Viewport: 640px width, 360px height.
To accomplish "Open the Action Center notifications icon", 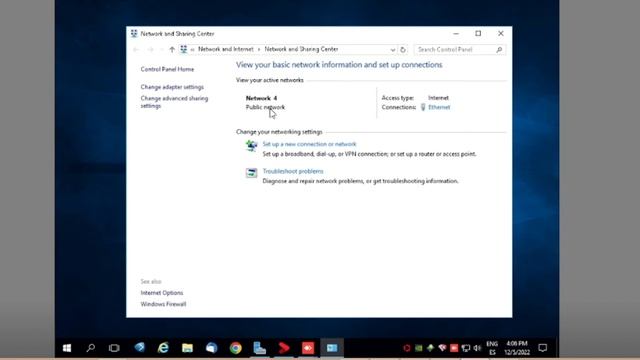I will [x=542, y=348].
